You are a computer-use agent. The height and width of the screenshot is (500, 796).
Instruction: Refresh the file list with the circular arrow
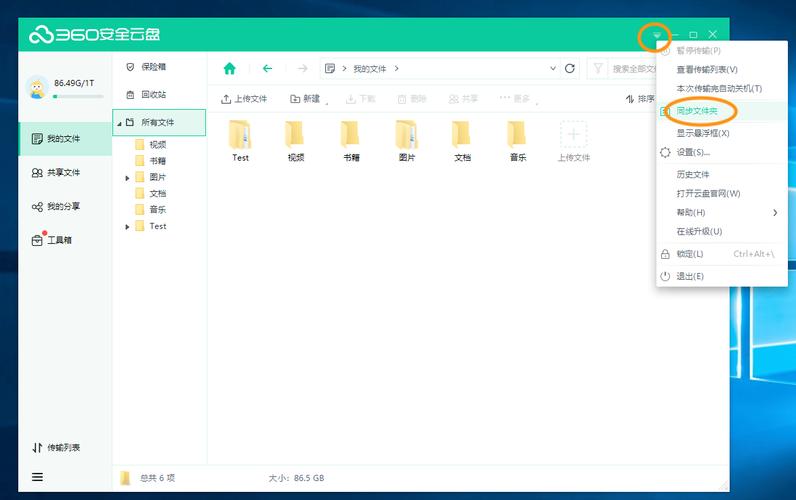pos(570,69)
